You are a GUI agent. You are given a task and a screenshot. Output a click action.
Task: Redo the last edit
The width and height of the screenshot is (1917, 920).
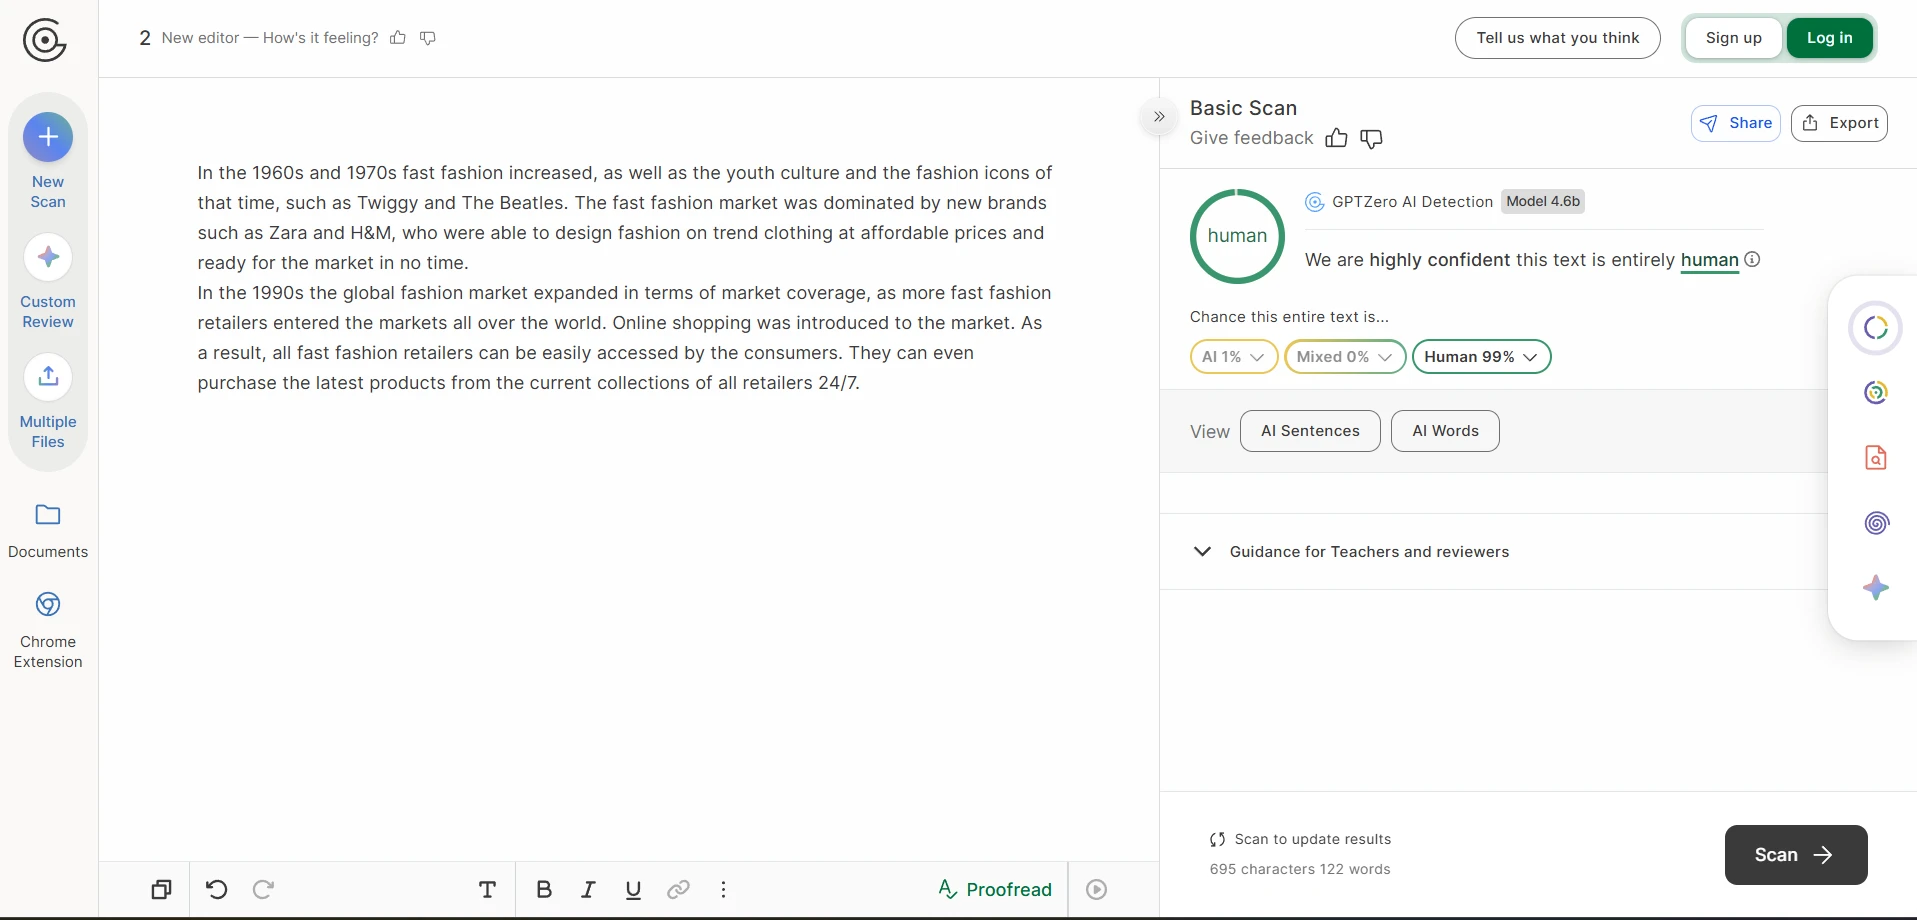tap(264, 889)
